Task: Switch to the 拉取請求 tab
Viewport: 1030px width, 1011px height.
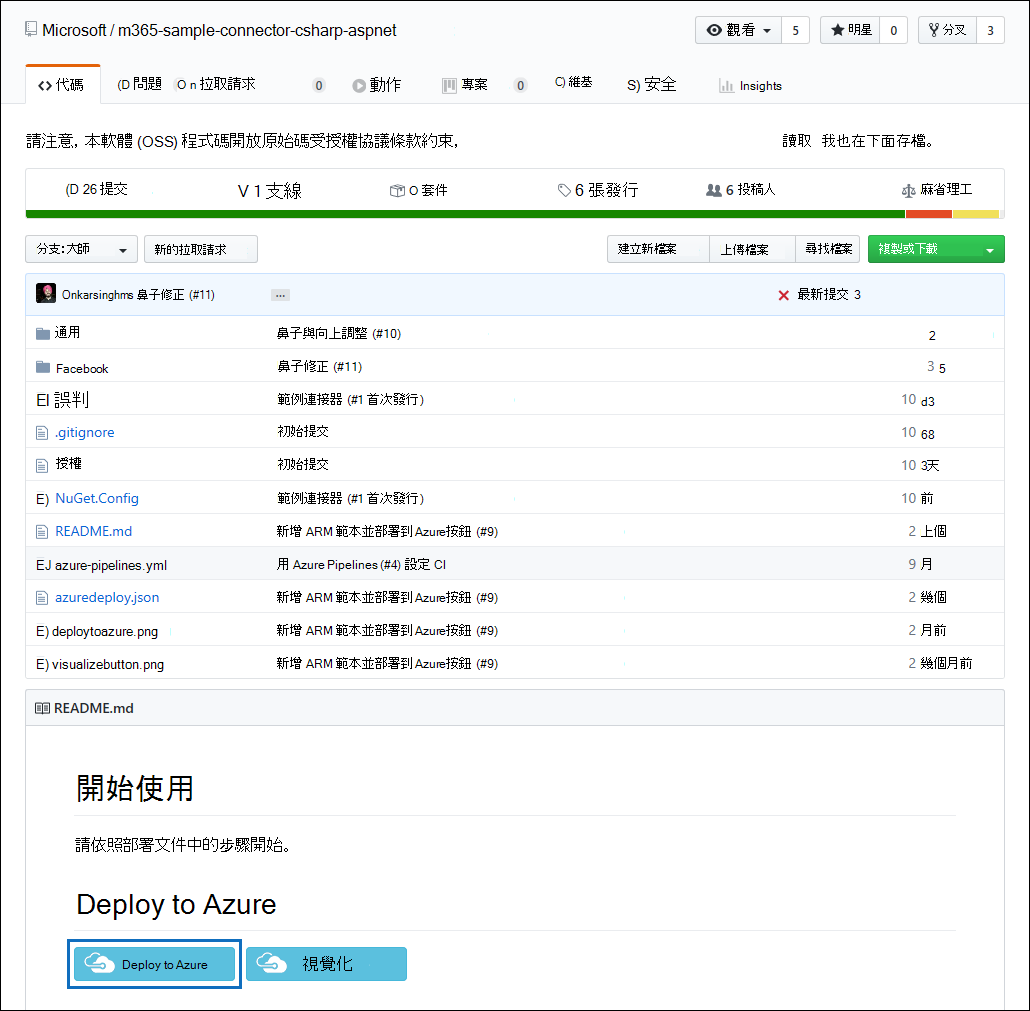Action: click(x=217, y=84)
